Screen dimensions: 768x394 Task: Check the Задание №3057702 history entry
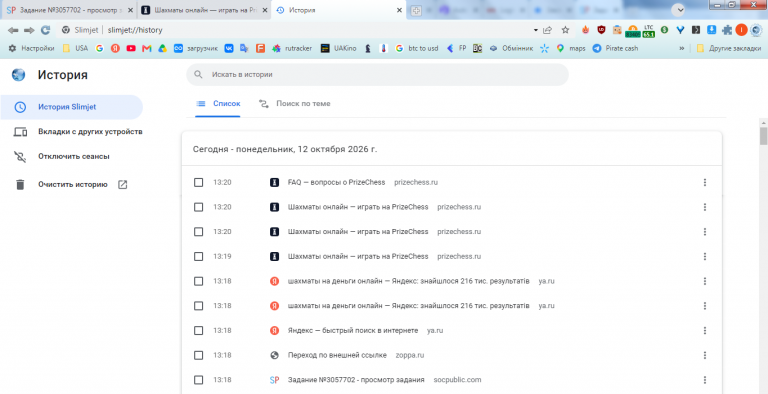(x=198, y=380)
